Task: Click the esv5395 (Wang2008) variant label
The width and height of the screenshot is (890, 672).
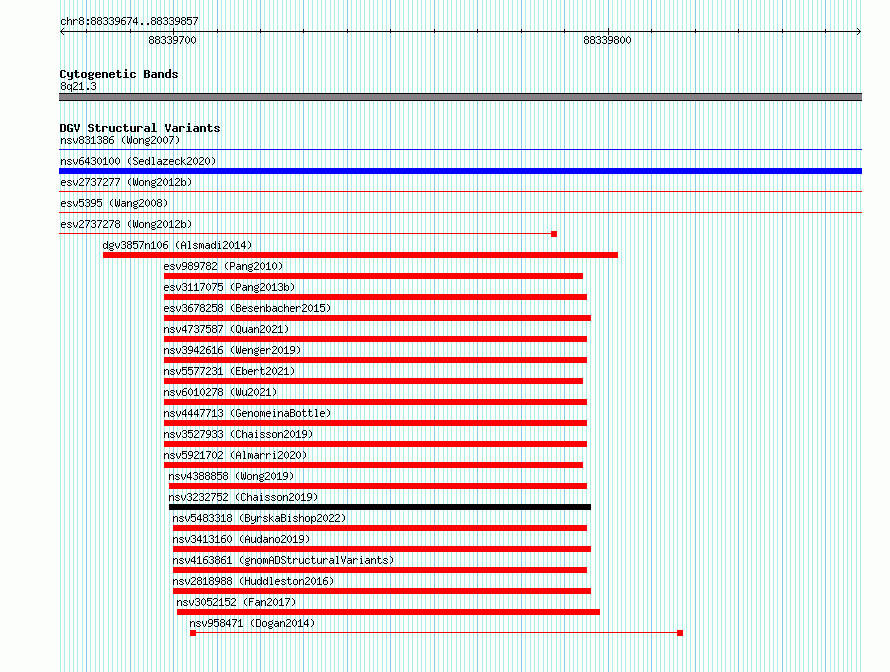Action: (114, 203)
